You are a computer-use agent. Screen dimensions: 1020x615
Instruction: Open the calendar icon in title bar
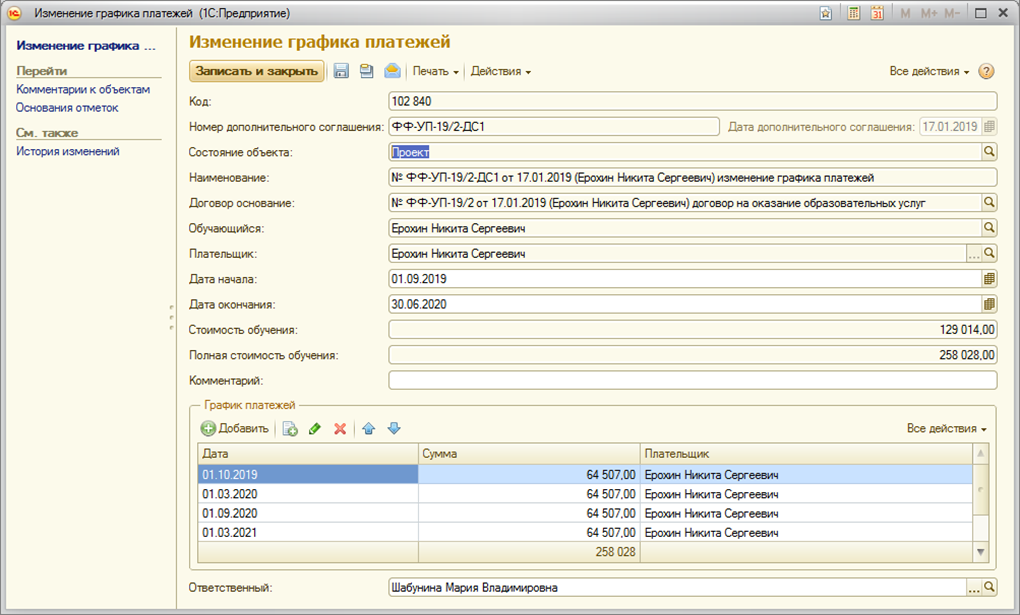point(876,13)
